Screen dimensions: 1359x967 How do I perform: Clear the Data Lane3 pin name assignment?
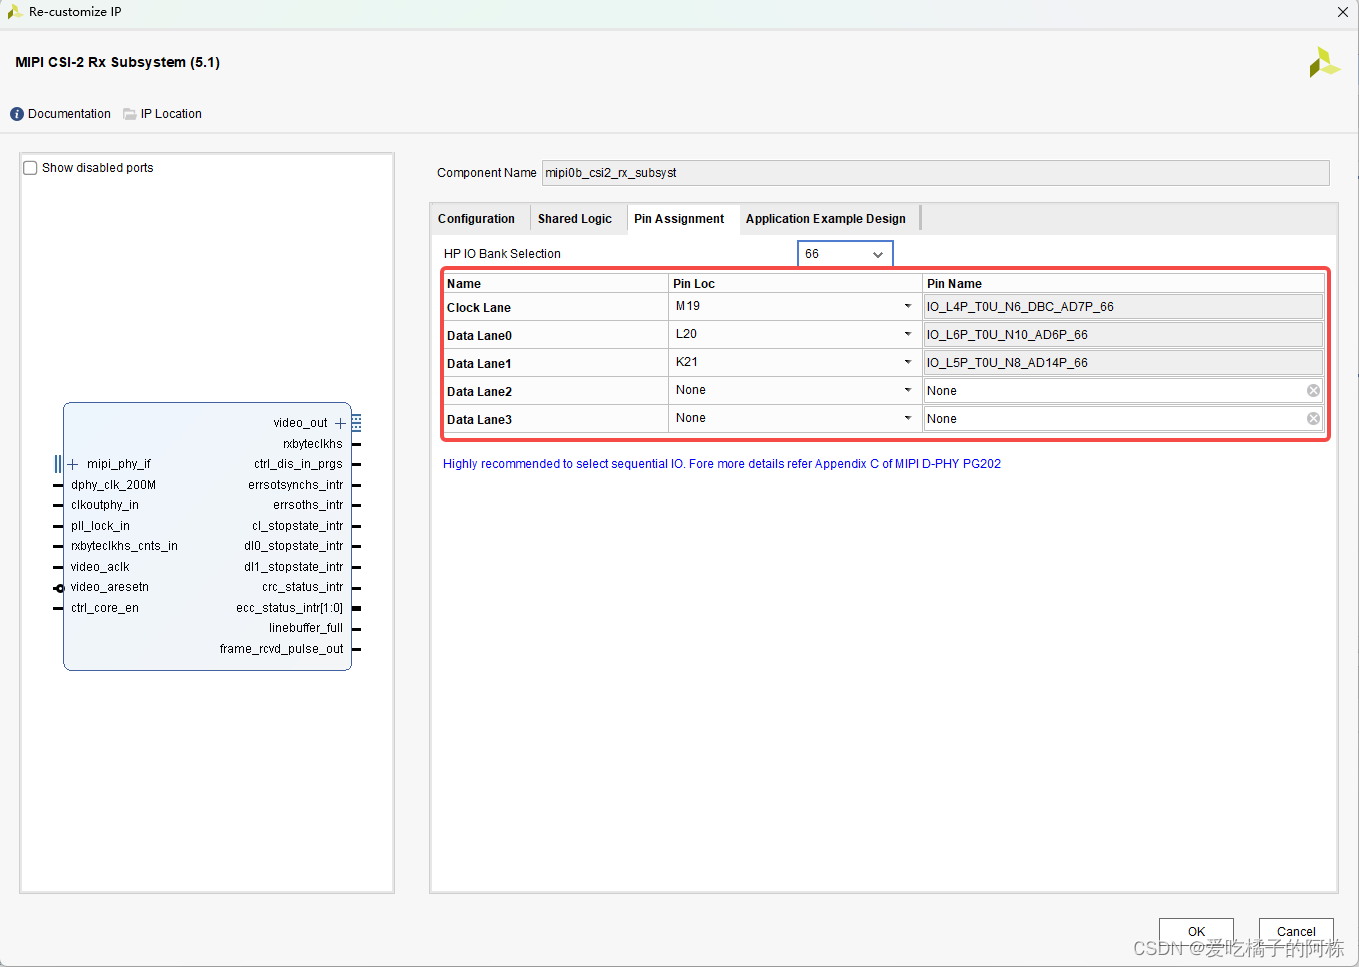1312,418
